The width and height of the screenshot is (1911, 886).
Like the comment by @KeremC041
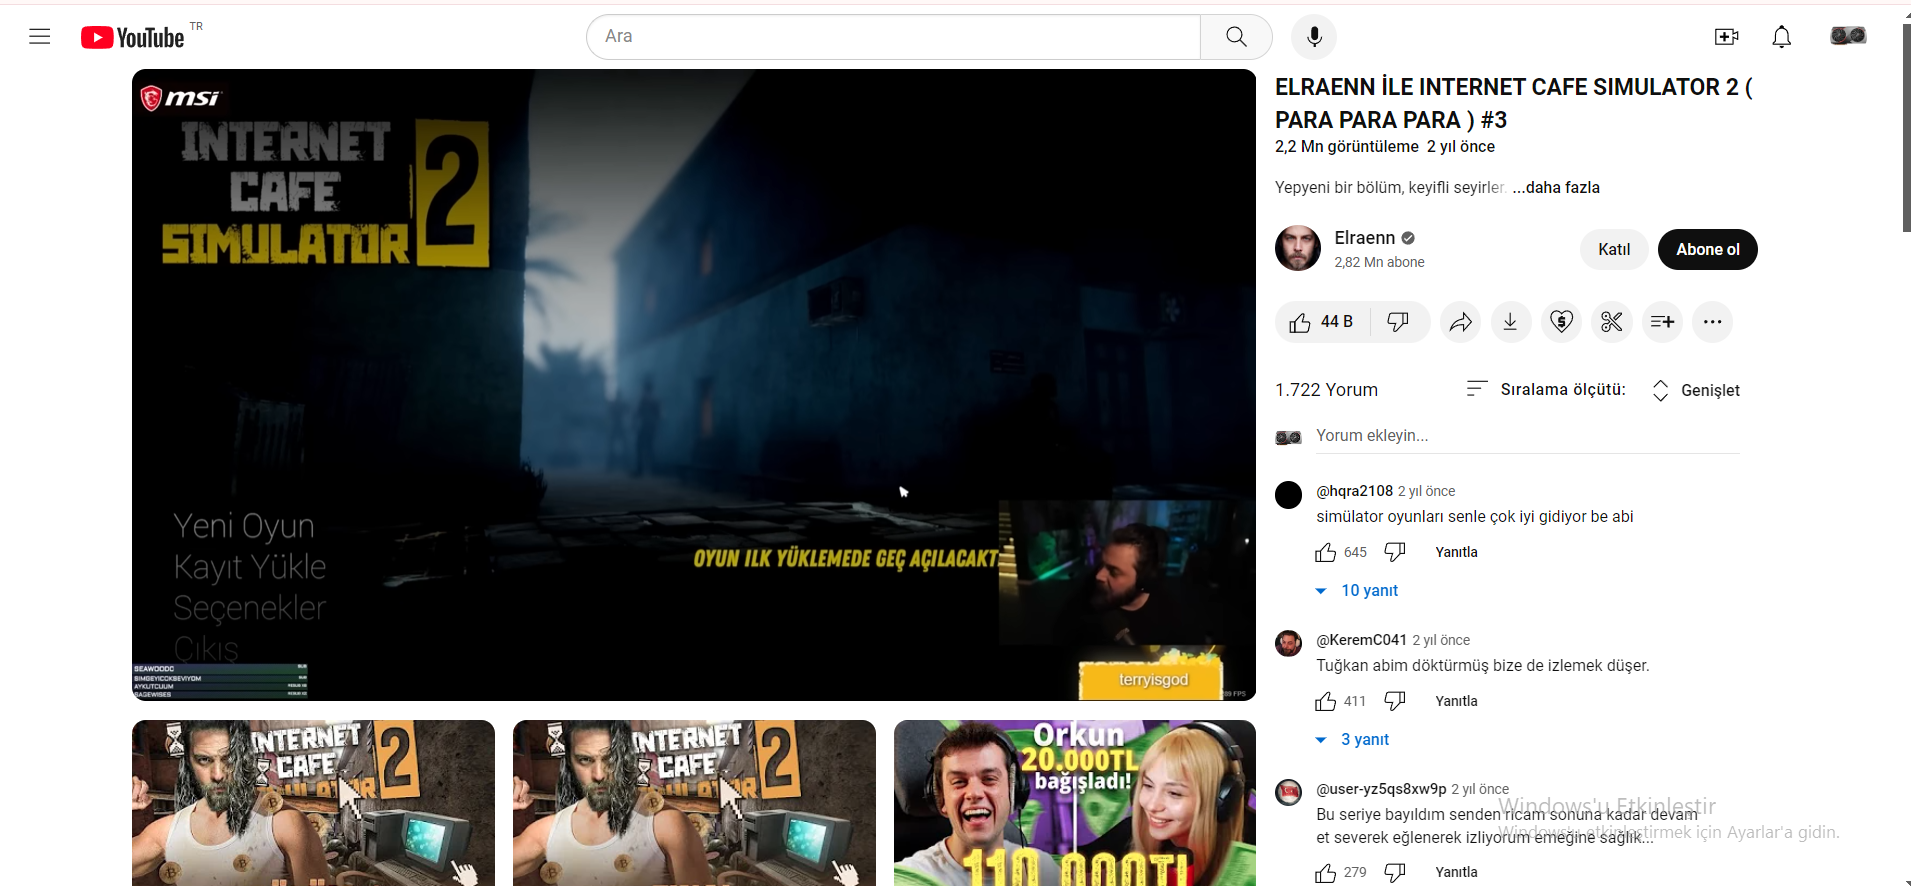[x=1326, y=701]
